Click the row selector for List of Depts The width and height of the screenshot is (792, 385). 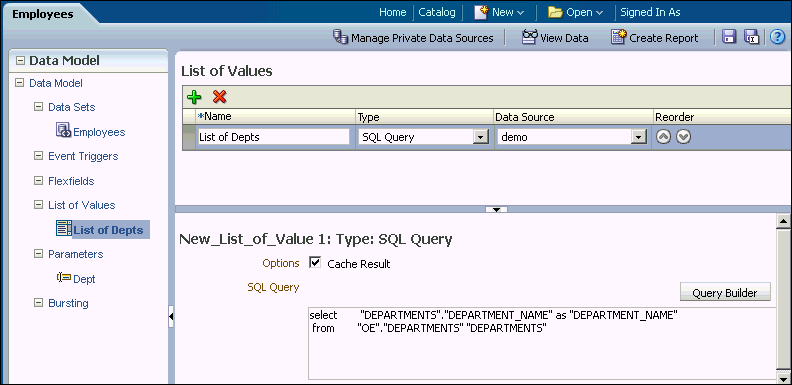189,137
